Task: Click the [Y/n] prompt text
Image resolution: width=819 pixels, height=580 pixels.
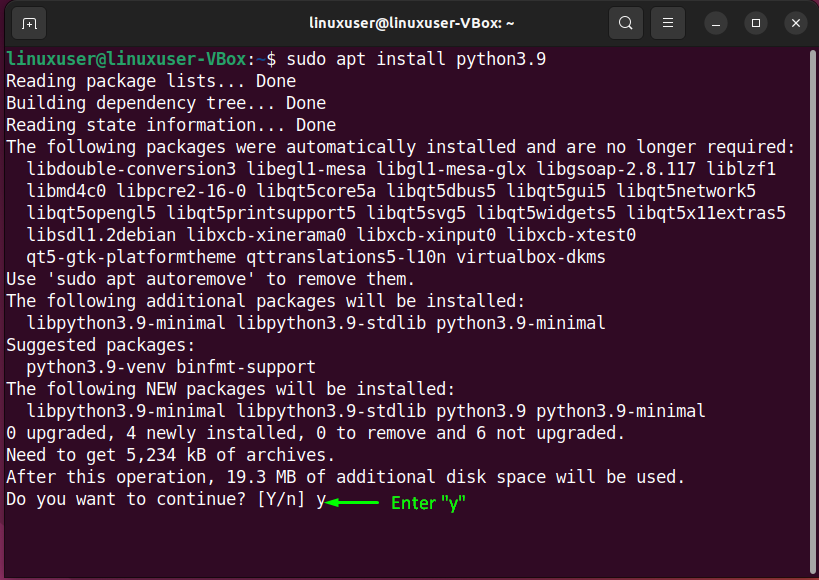Action: [x=283, y=499]
